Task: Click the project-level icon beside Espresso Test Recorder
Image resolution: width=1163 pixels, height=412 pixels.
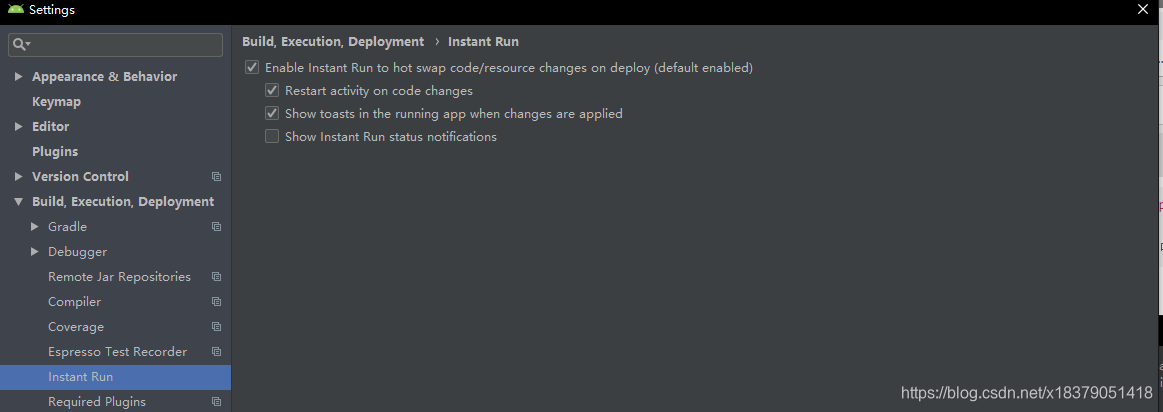Action: [217, 352]
